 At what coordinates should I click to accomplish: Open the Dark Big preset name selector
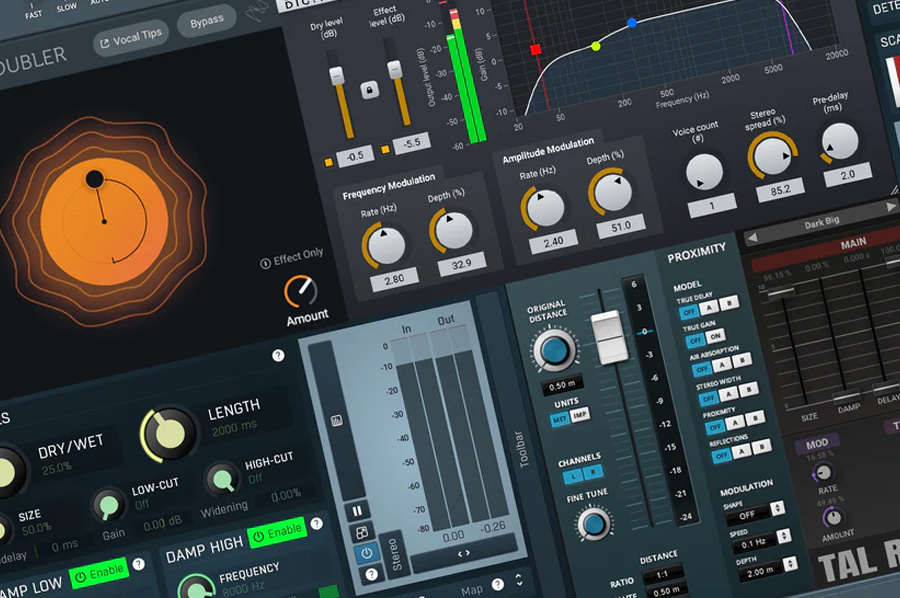pyautogui.click(x=821, y=222)
